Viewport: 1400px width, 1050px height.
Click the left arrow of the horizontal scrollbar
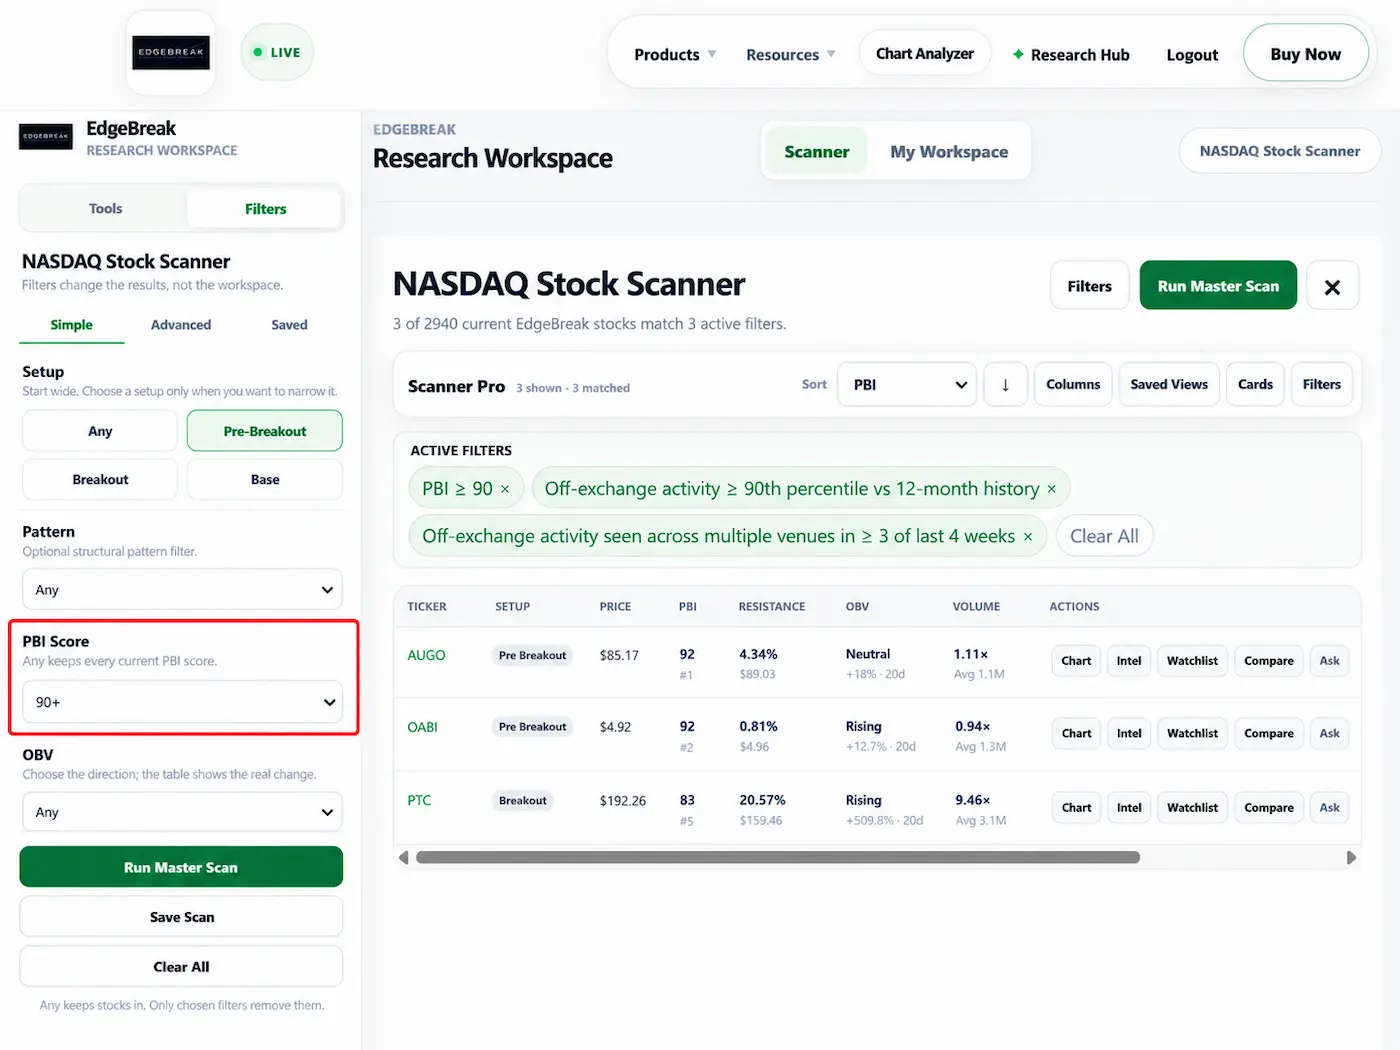(403, 857)
